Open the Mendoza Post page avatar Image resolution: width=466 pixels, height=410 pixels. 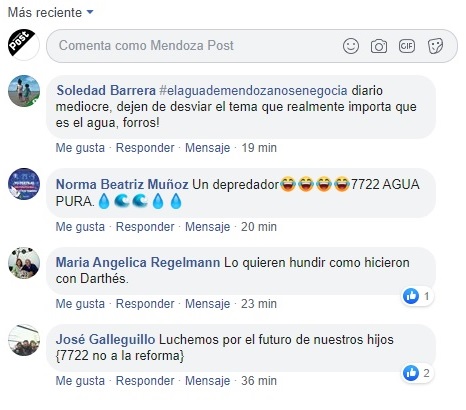click(x=23, y=45)
